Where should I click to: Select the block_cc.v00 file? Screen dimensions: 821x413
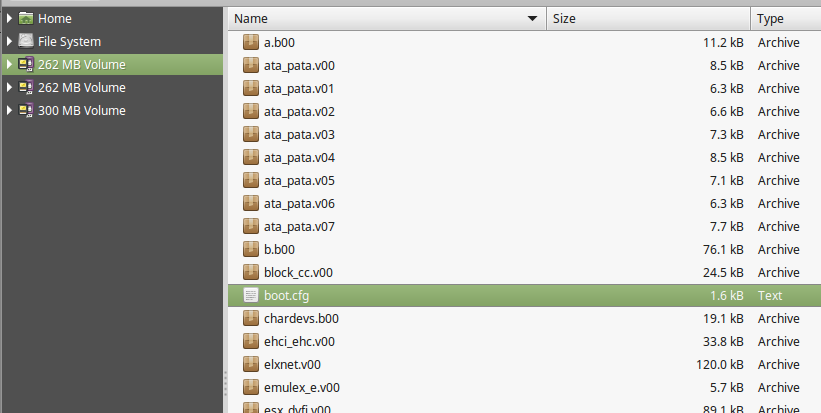point(298,272)
